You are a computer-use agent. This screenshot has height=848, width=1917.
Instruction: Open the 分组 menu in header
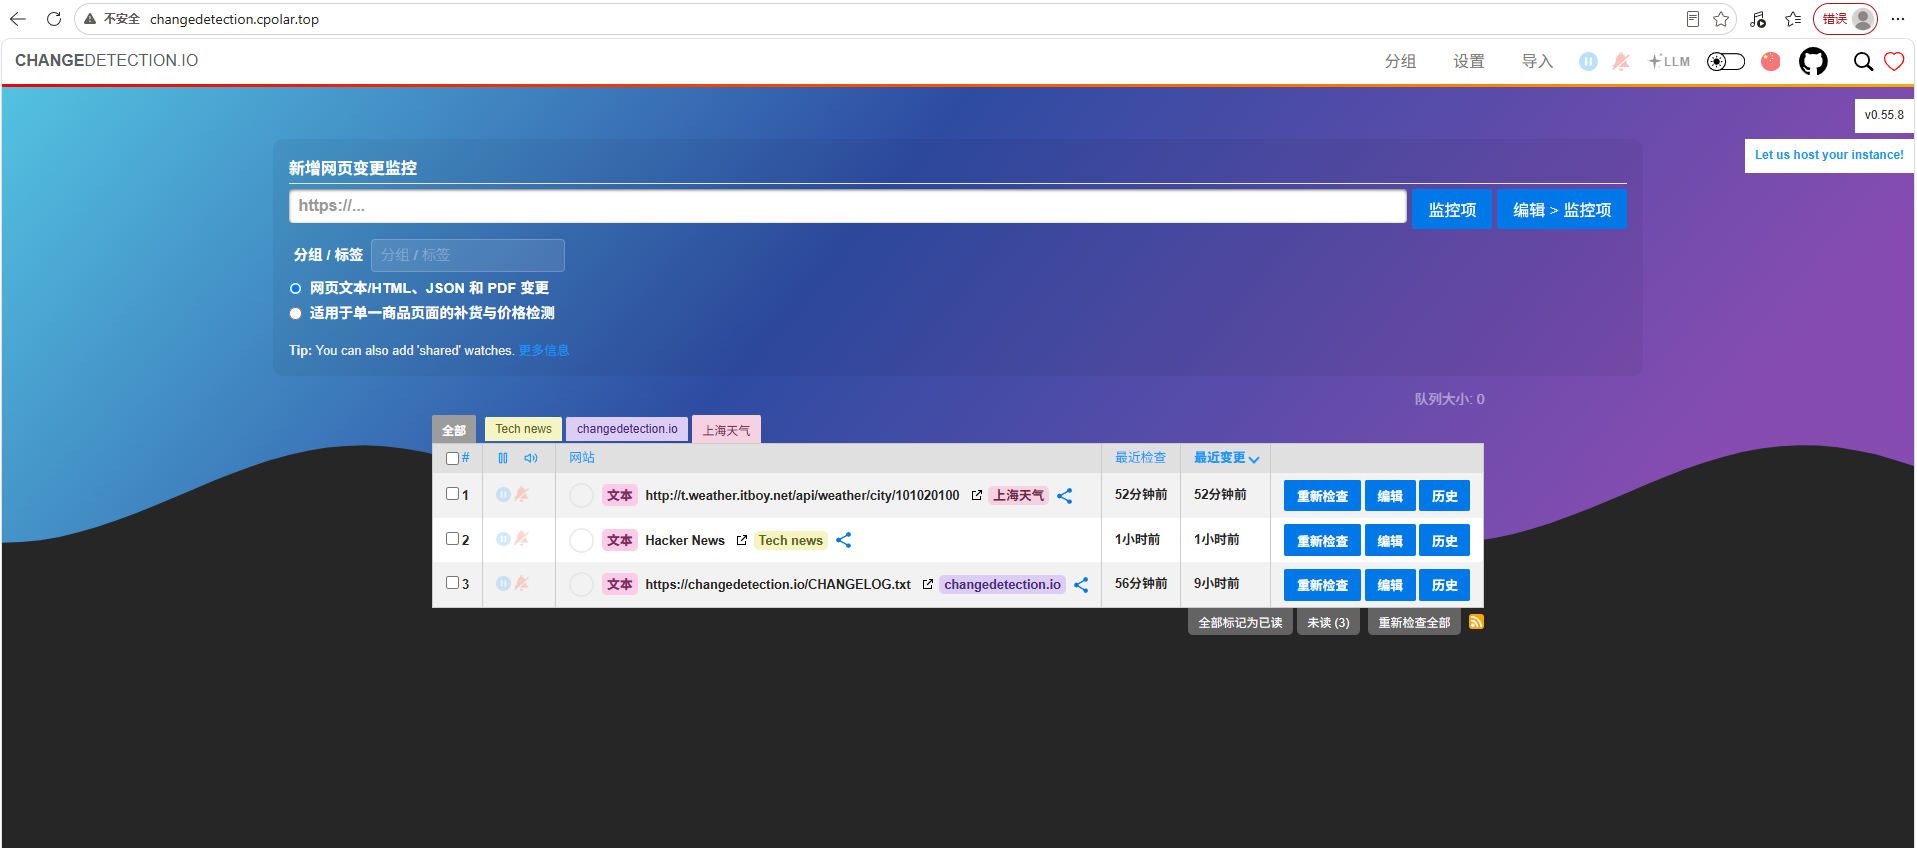click(1400, 61)
